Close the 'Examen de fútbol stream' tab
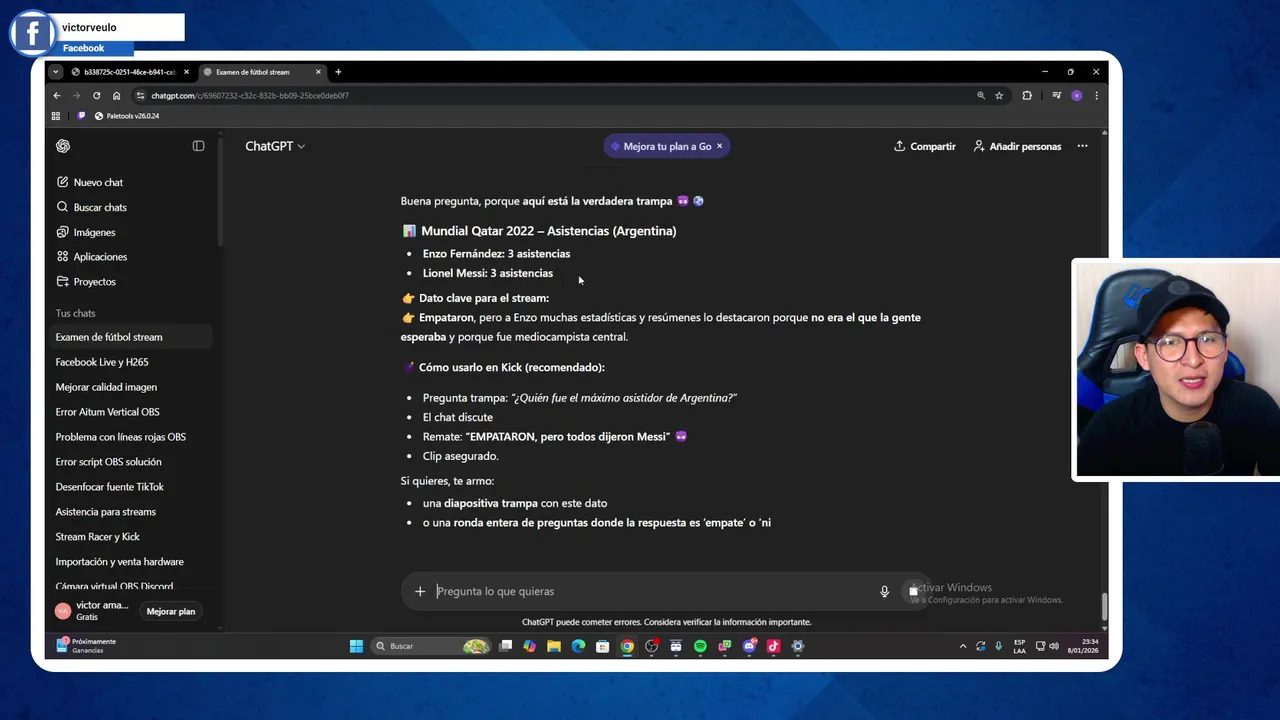Viewport: 1280px width, 720px height. pos(319,72)
